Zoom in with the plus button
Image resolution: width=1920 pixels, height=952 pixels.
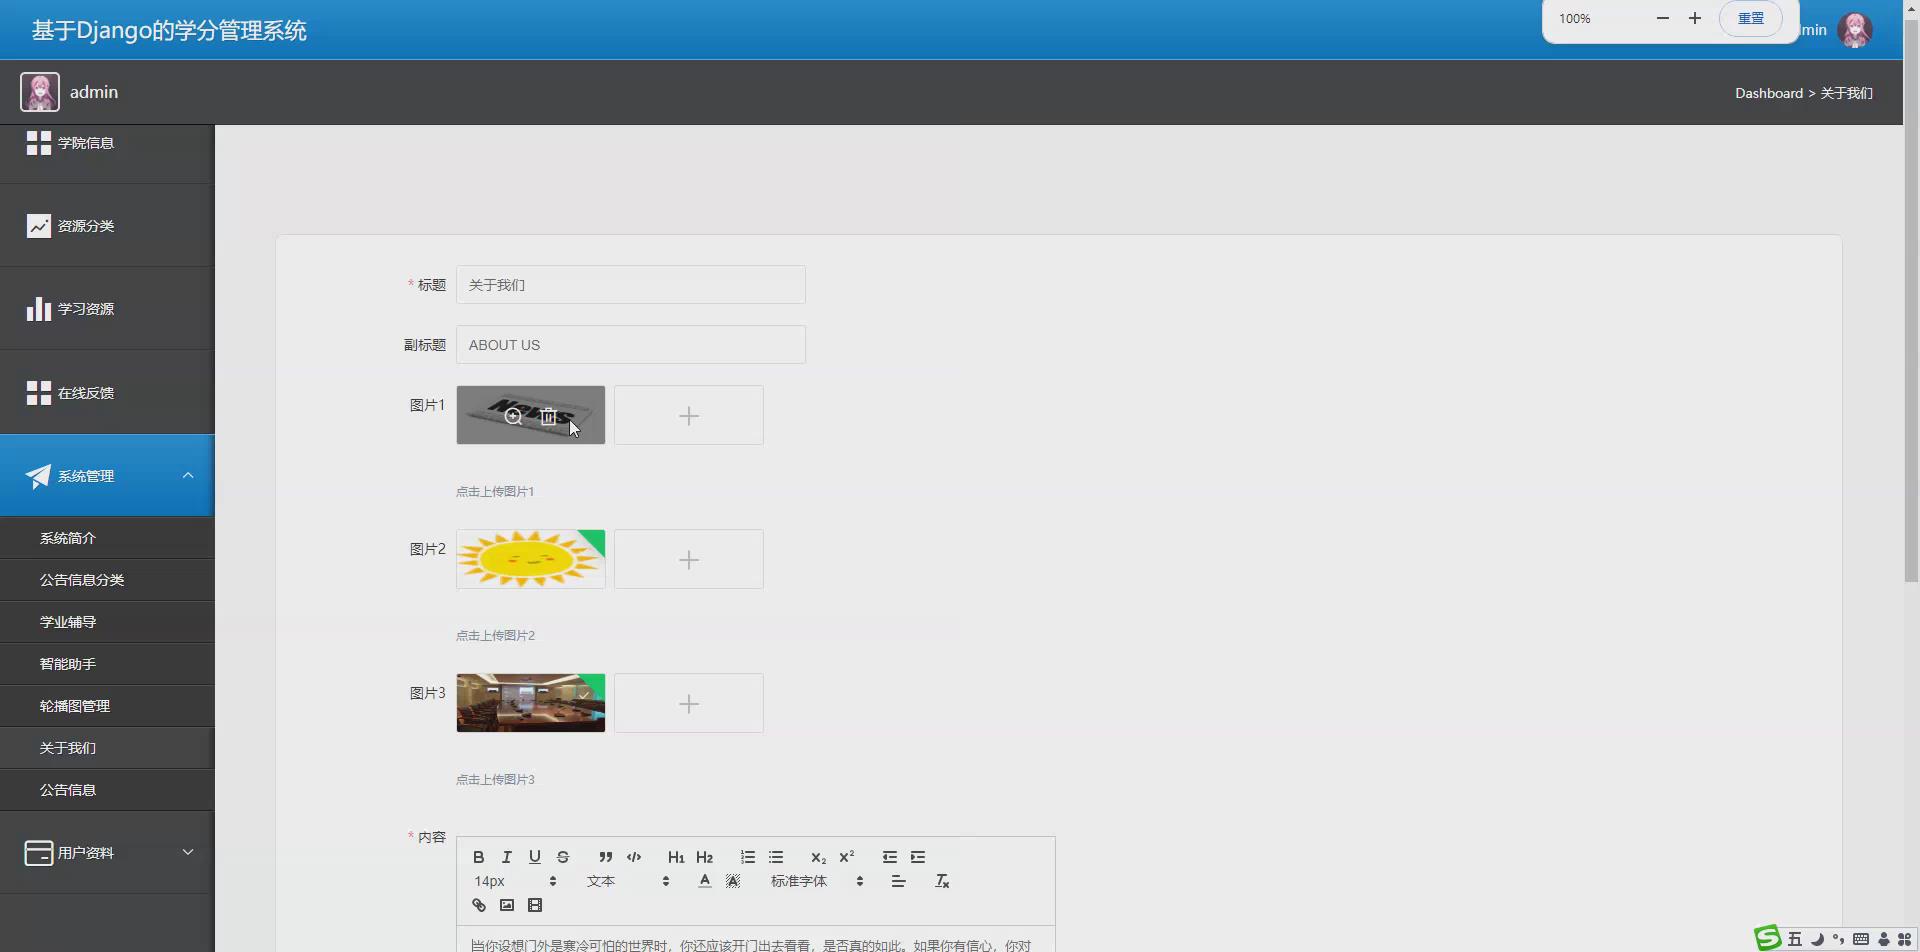(x=1694, y=18)
